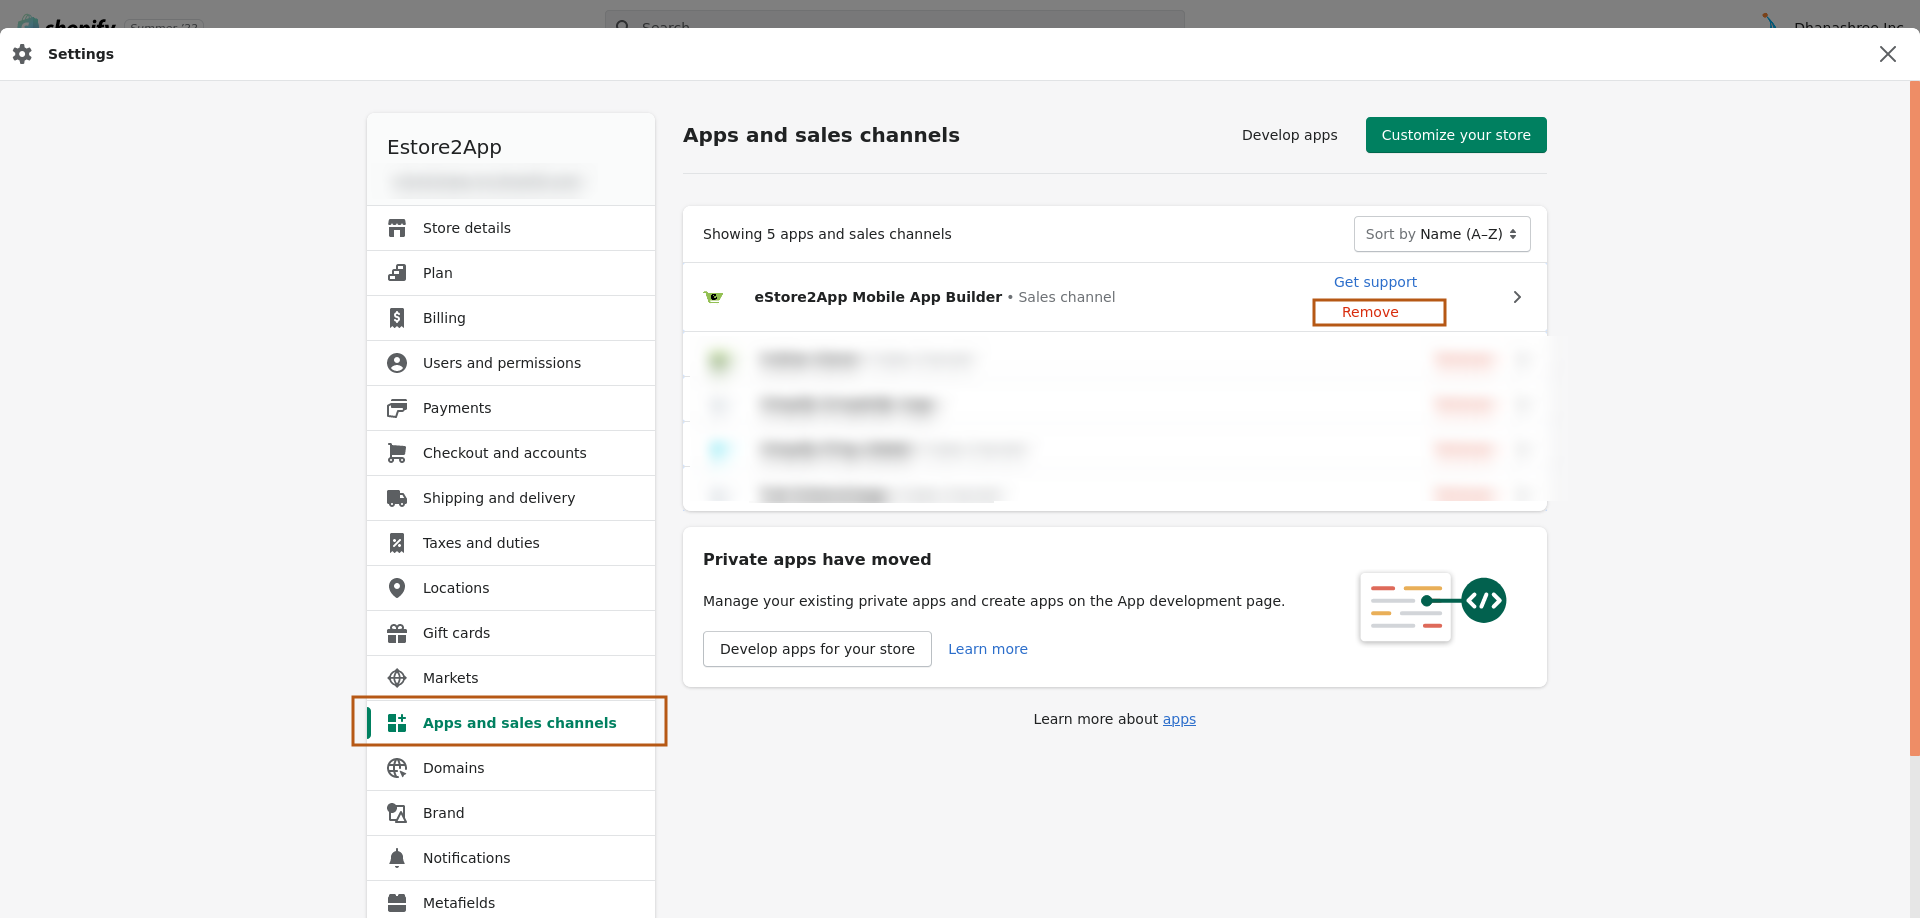Open Notifications settings
Image resolution: width=1920 pixels, height=918 pixels.
tap(511, 858)
